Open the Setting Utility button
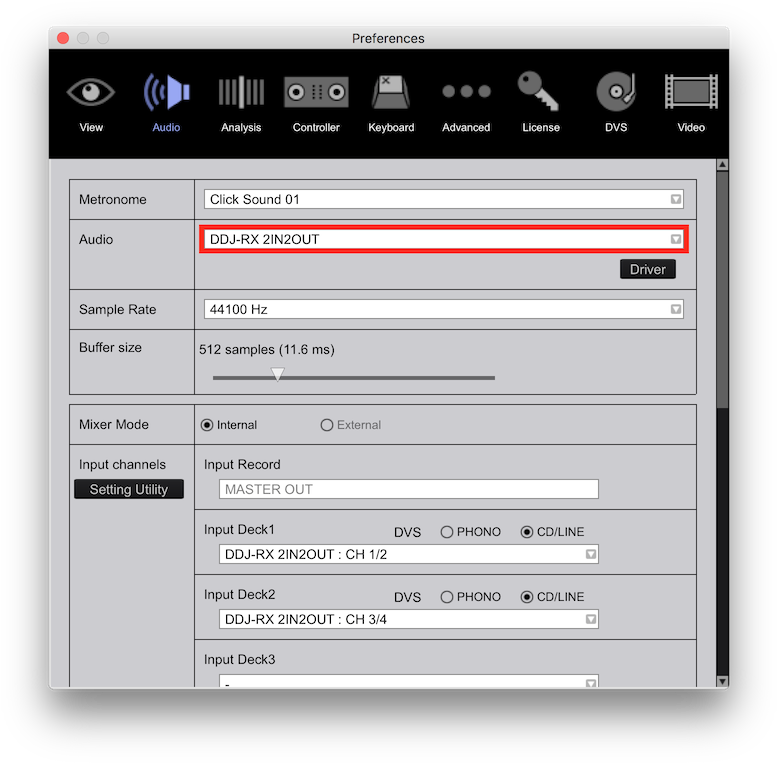 pos(129,489)
